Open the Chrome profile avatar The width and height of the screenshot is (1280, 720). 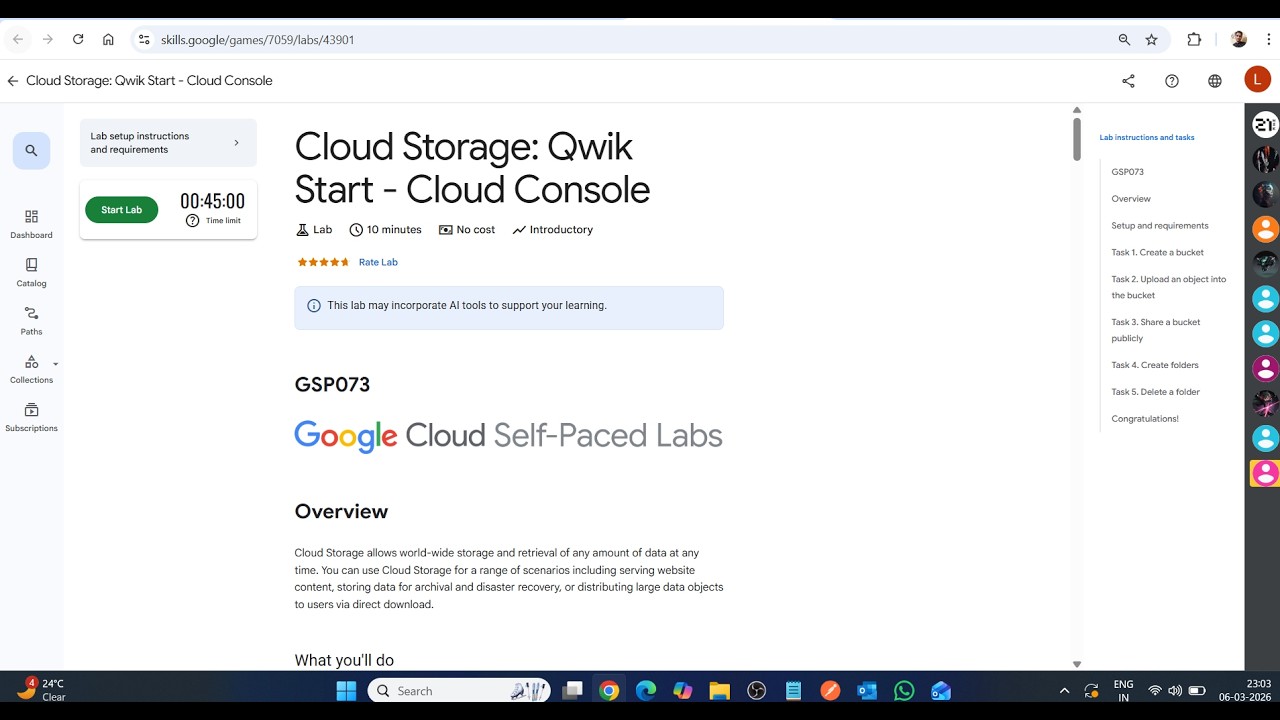pos(1239,40)
